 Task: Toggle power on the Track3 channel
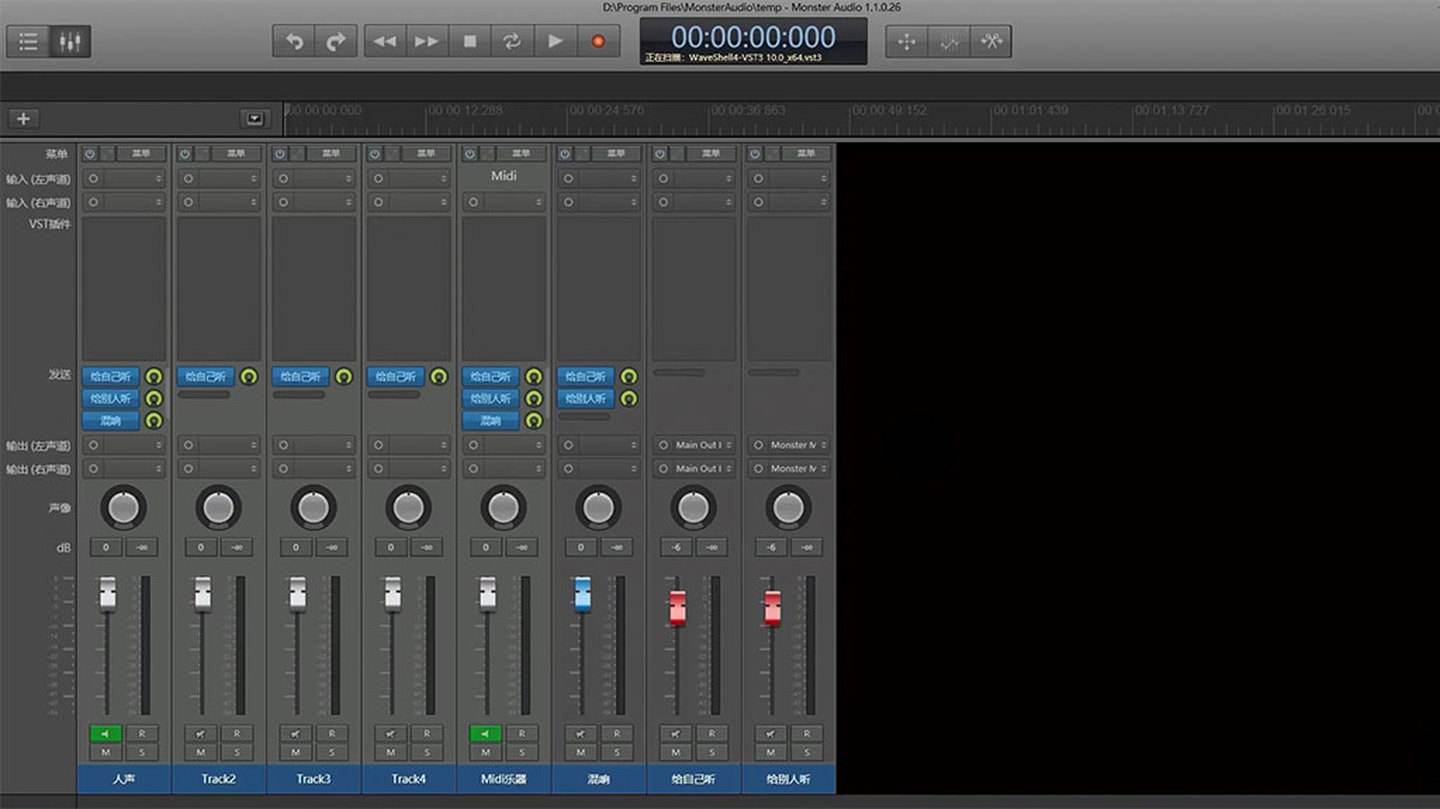(x=280, y=153)
